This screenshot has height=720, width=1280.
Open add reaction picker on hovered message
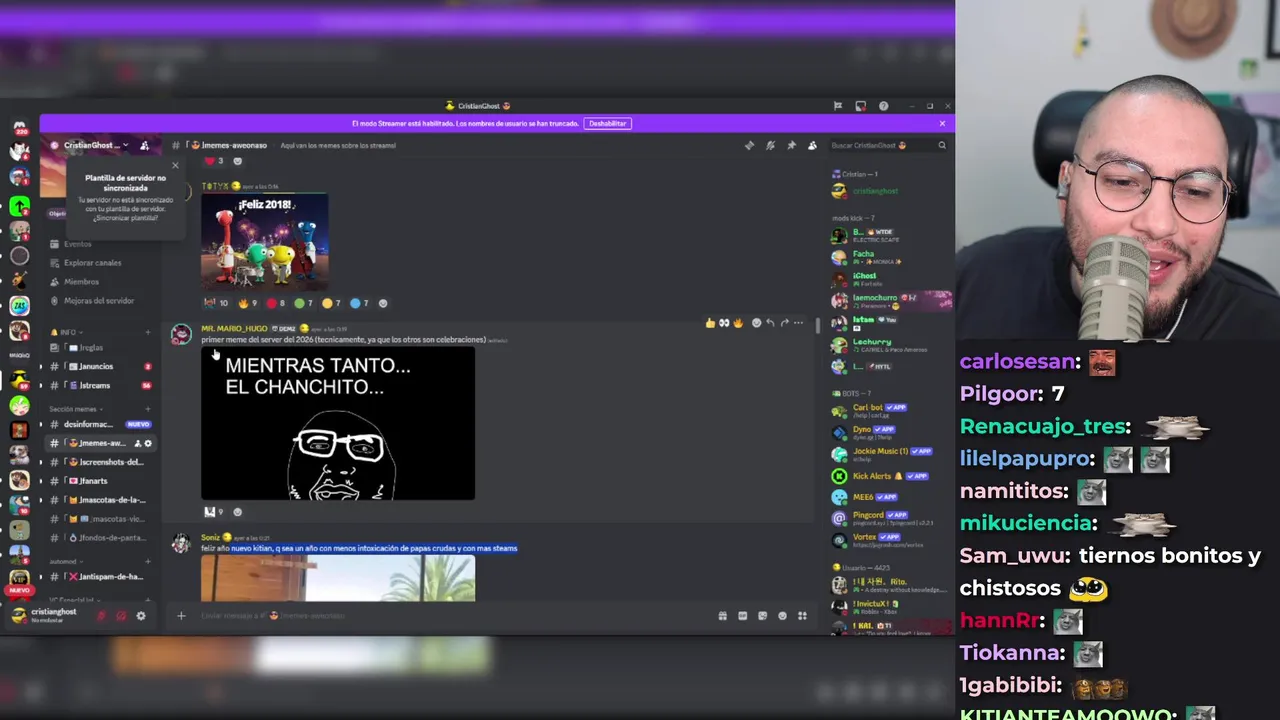click(756, 323)
